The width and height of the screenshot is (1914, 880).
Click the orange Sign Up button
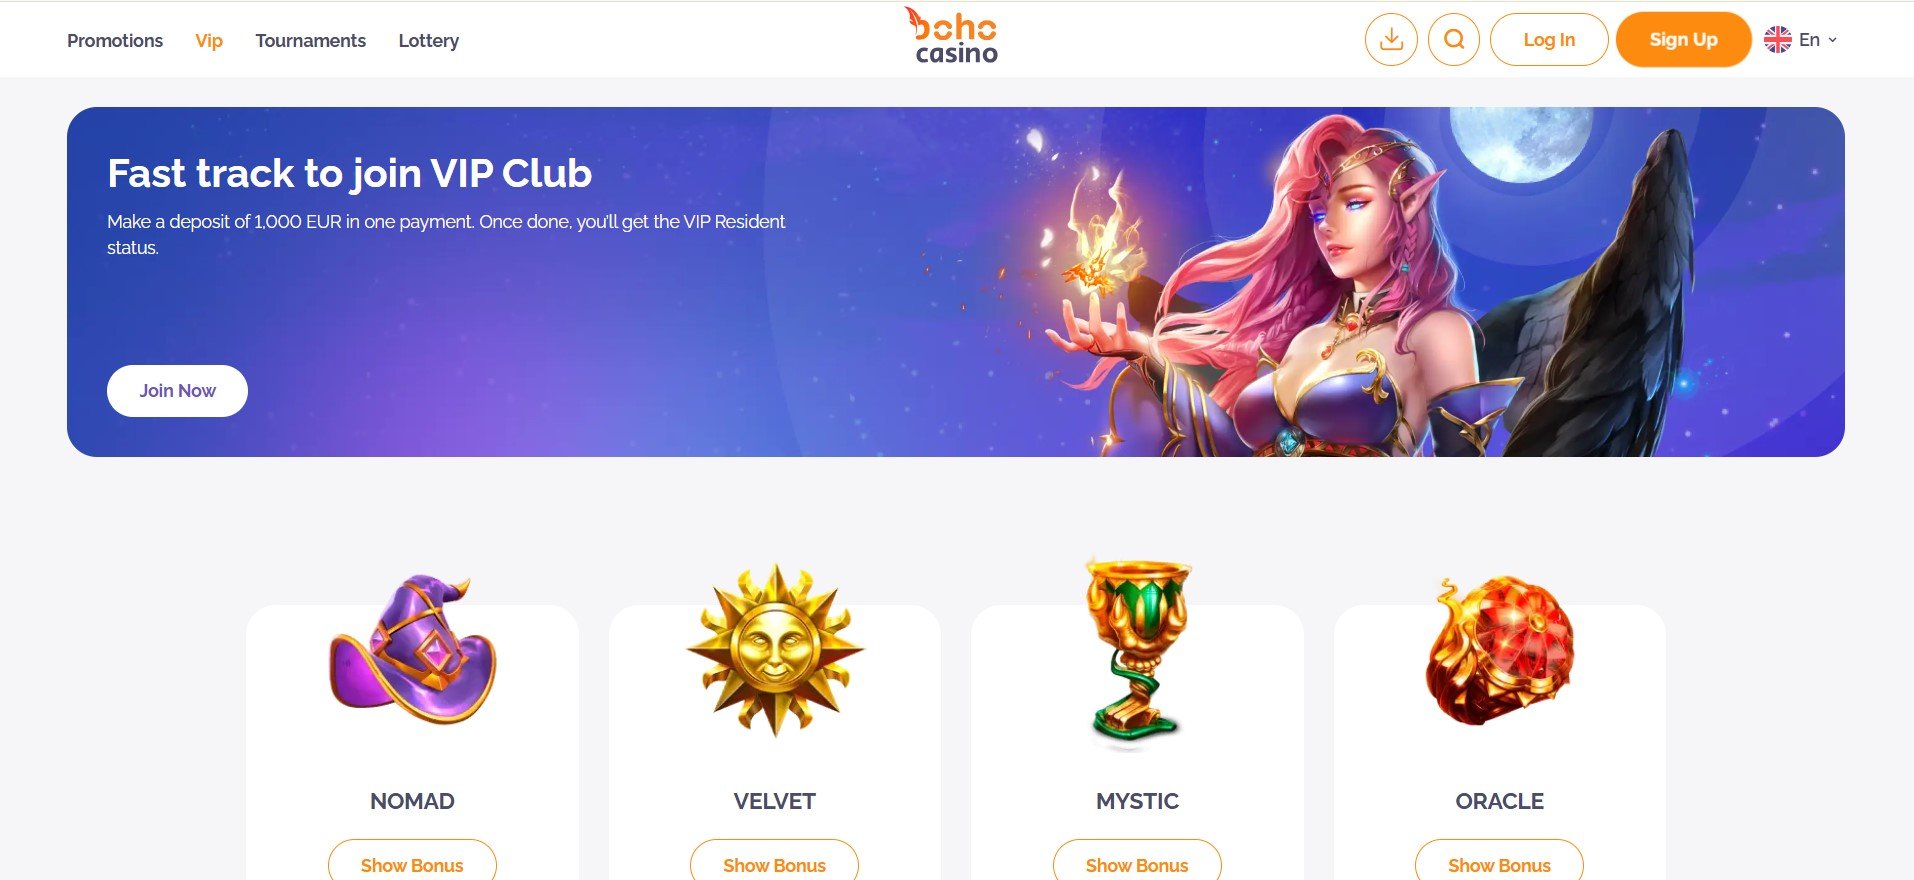coord(1683,40)
